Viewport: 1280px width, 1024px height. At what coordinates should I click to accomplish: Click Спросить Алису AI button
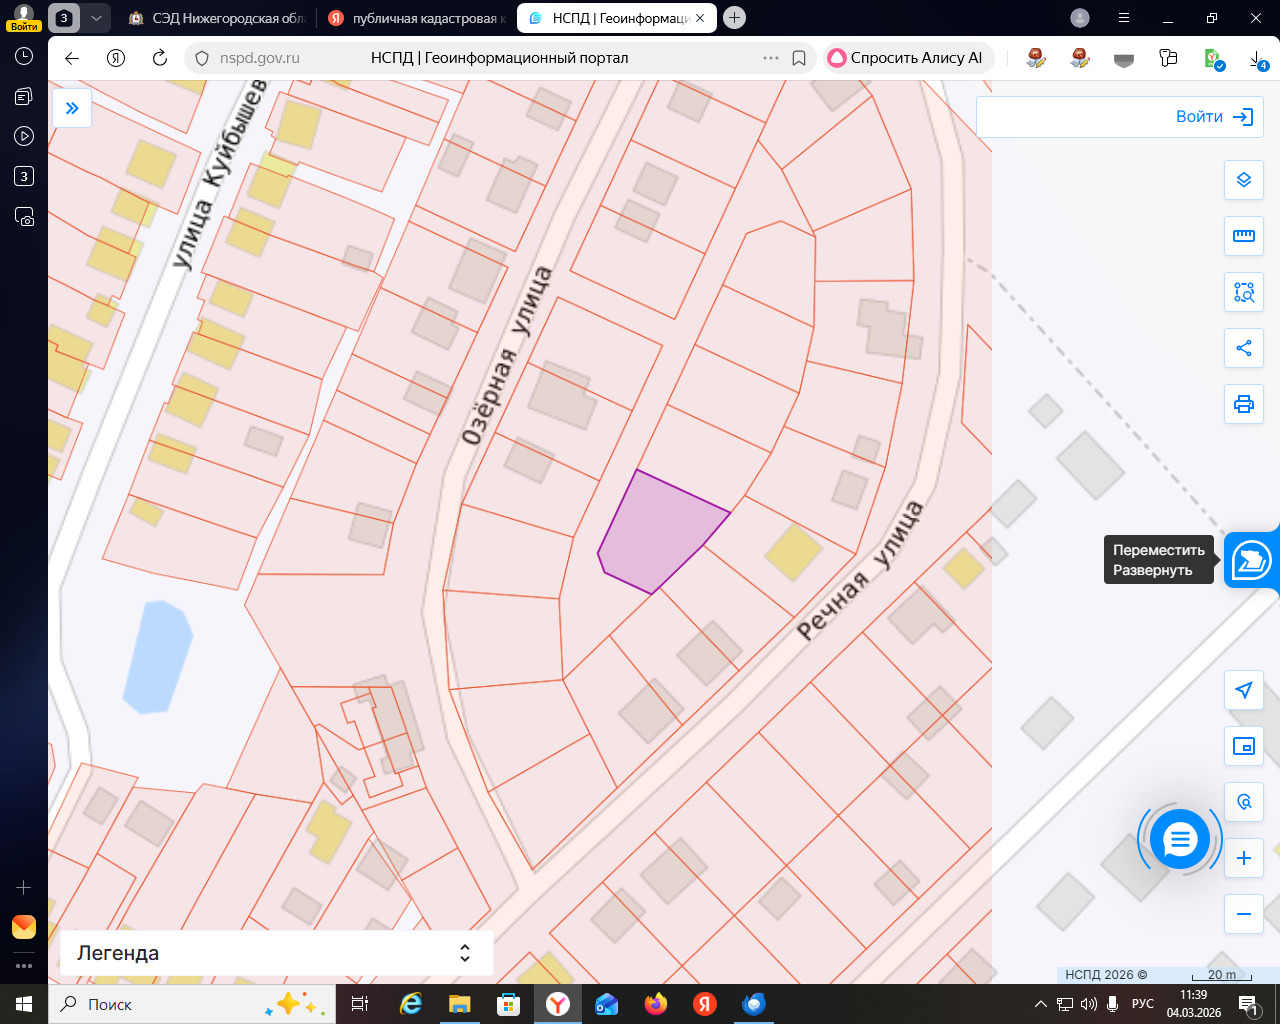click(x=905, y=58)
